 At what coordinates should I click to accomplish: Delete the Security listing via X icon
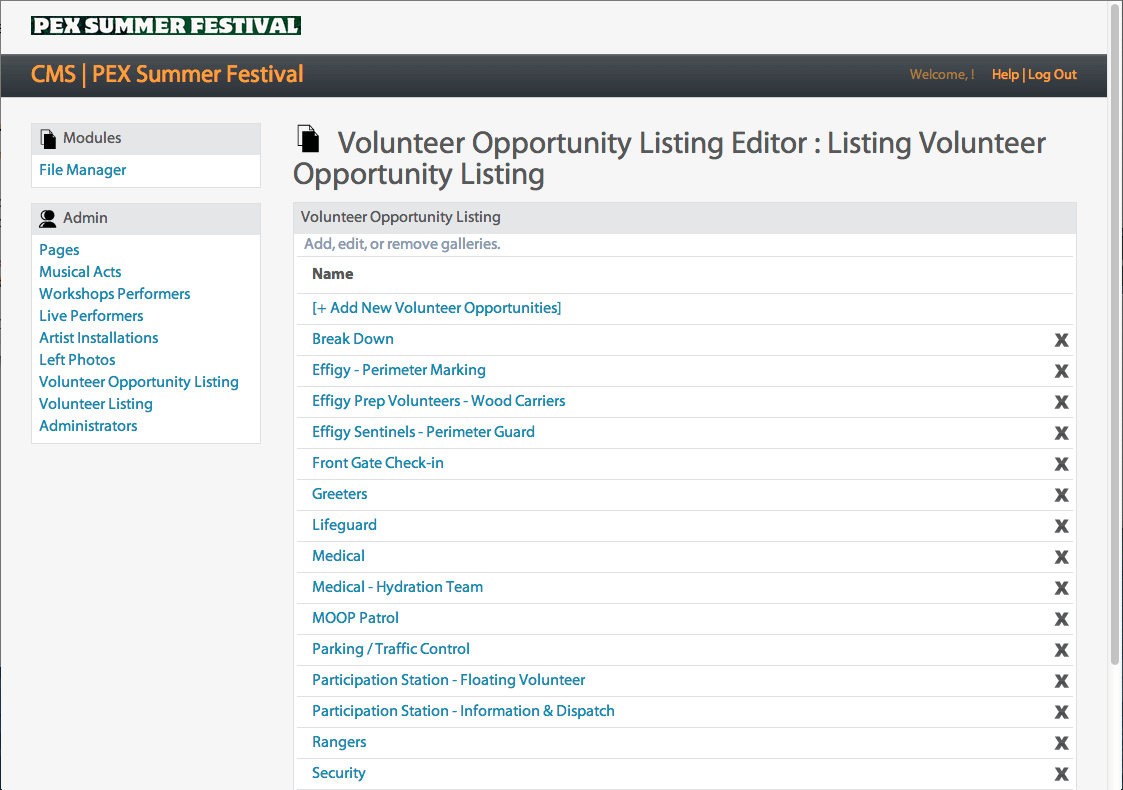coord(1061,774)
